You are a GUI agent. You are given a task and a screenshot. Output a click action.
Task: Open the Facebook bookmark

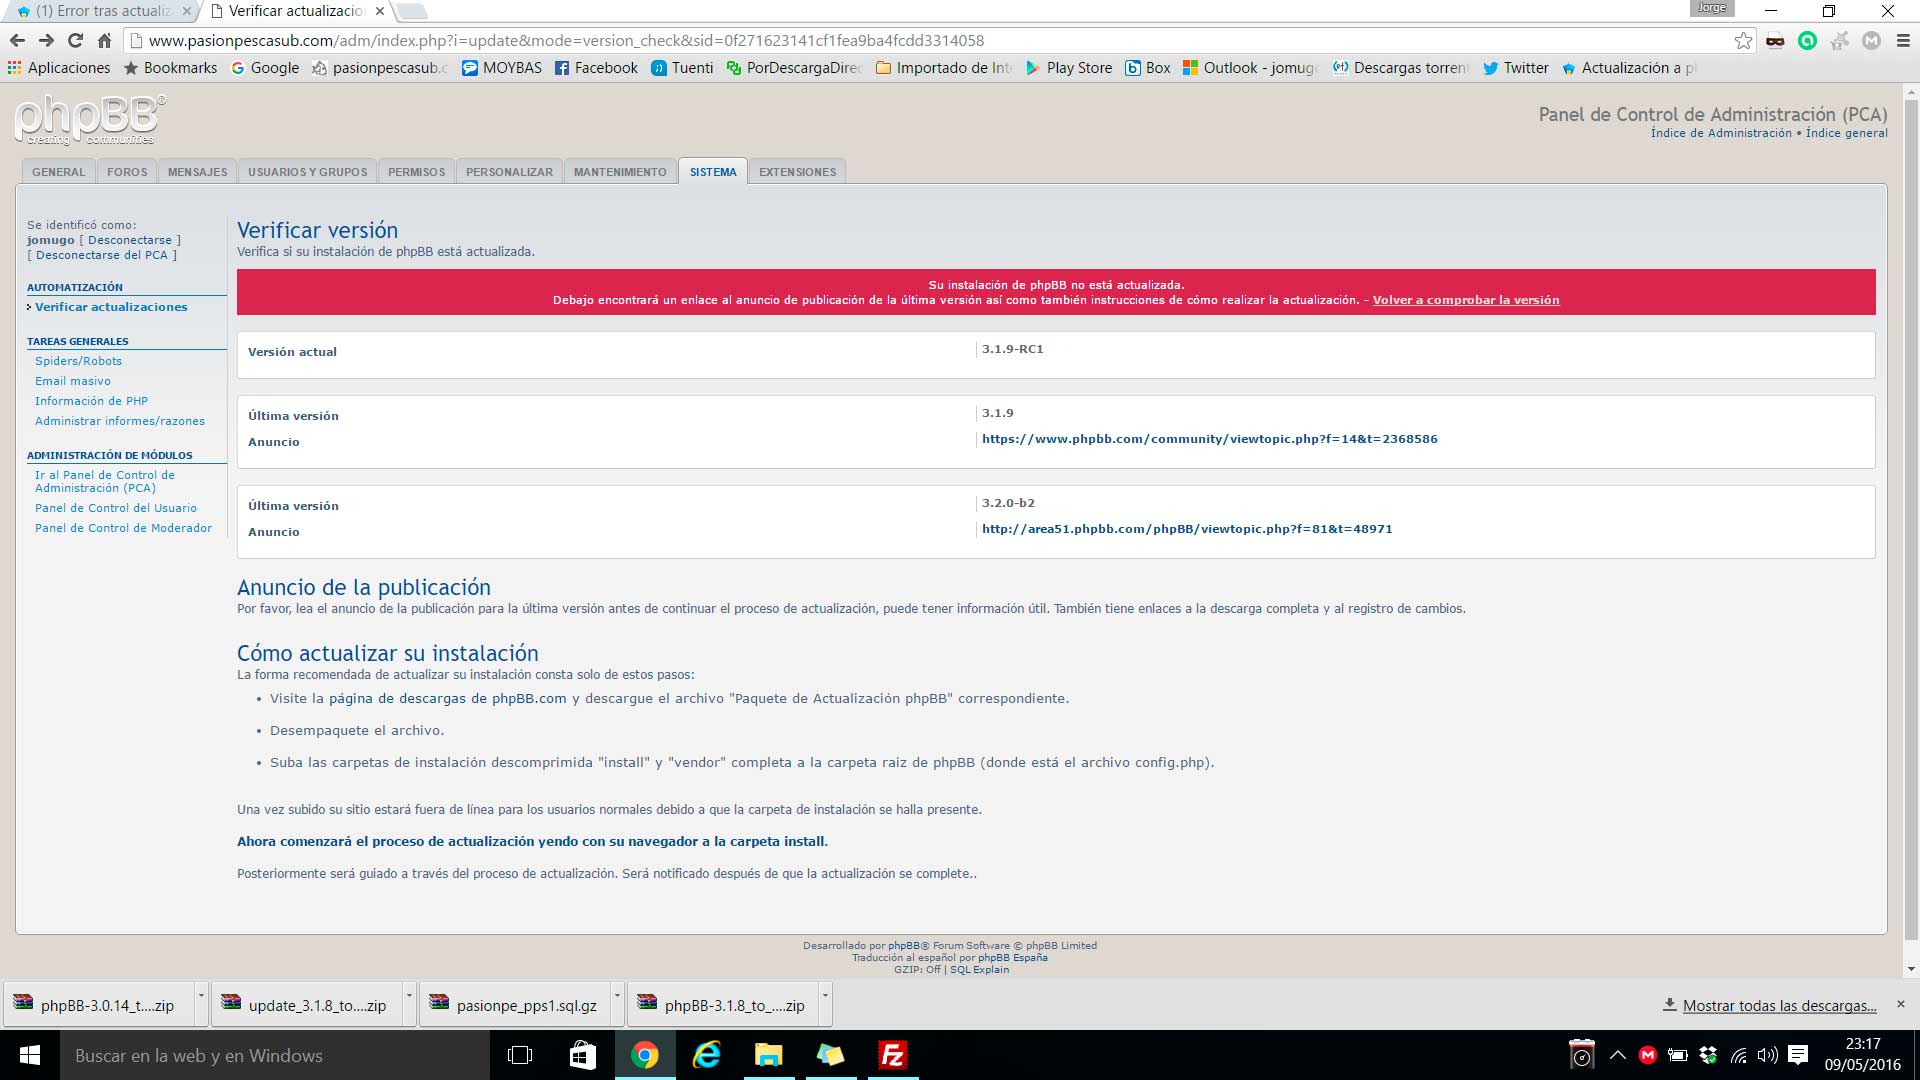tap(596, 68)
